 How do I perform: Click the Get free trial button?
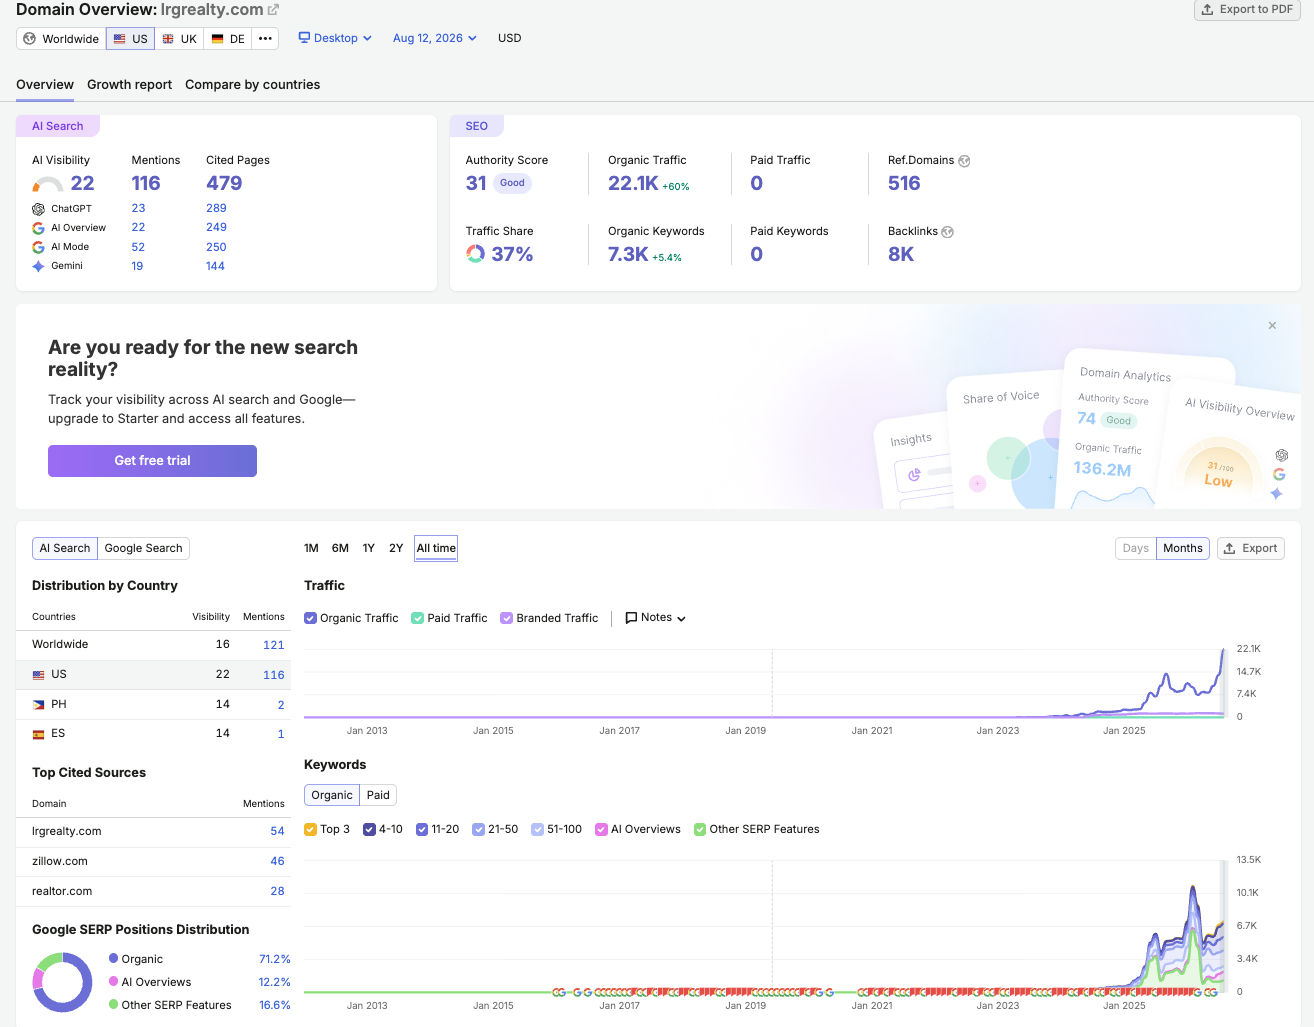pyautogui.click(x=152, y=461)
